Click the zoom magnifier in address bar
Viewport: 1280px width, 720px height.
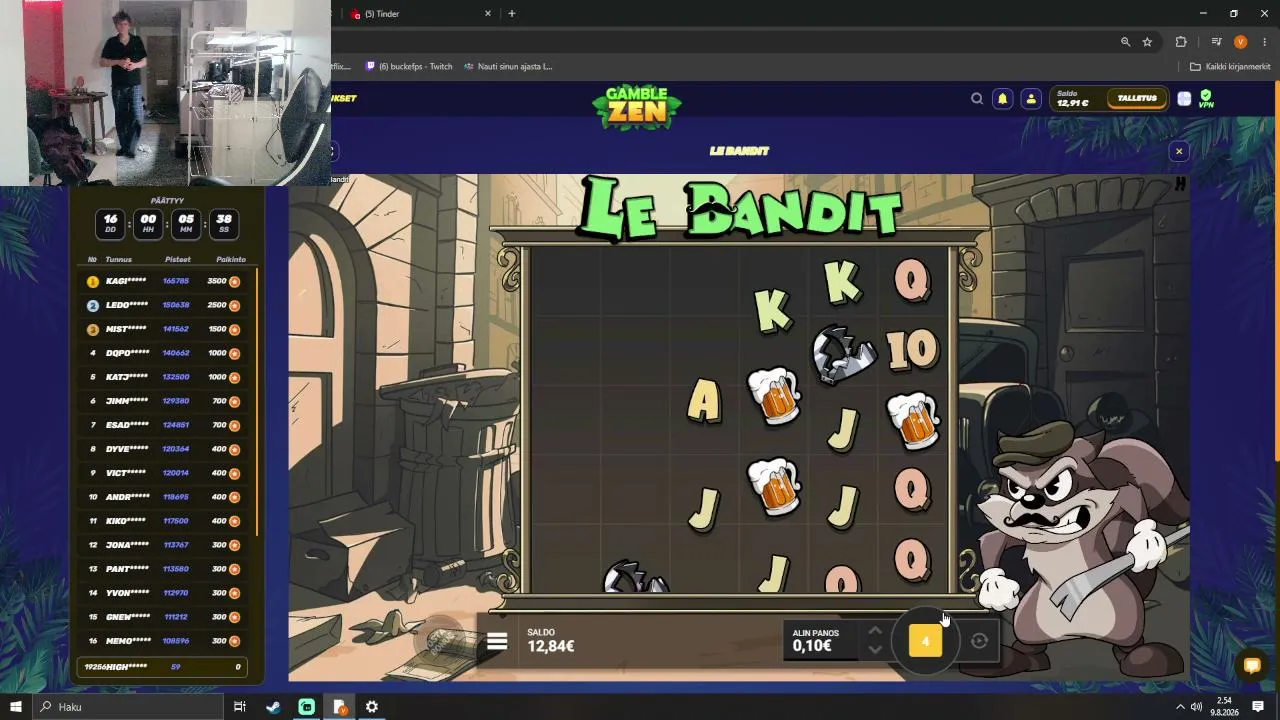click(1125, 42)
